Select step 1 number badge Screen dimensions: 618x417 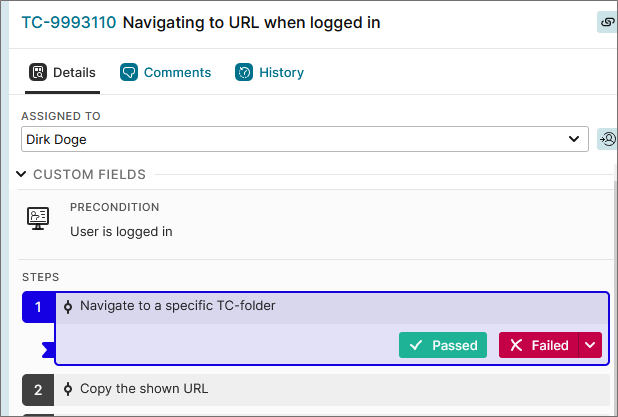point(38,307)
